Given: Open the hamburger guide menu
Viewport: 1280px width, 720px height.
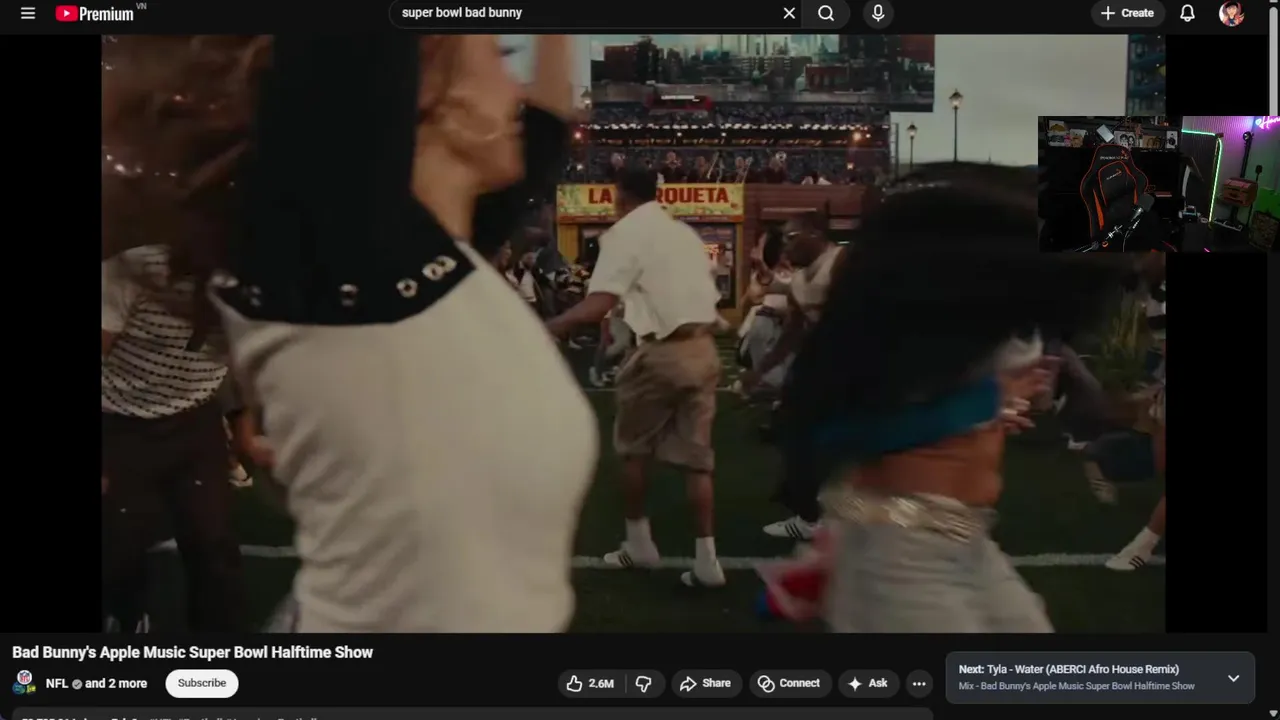Looking at the screenshot, I should tap(28, 13).
